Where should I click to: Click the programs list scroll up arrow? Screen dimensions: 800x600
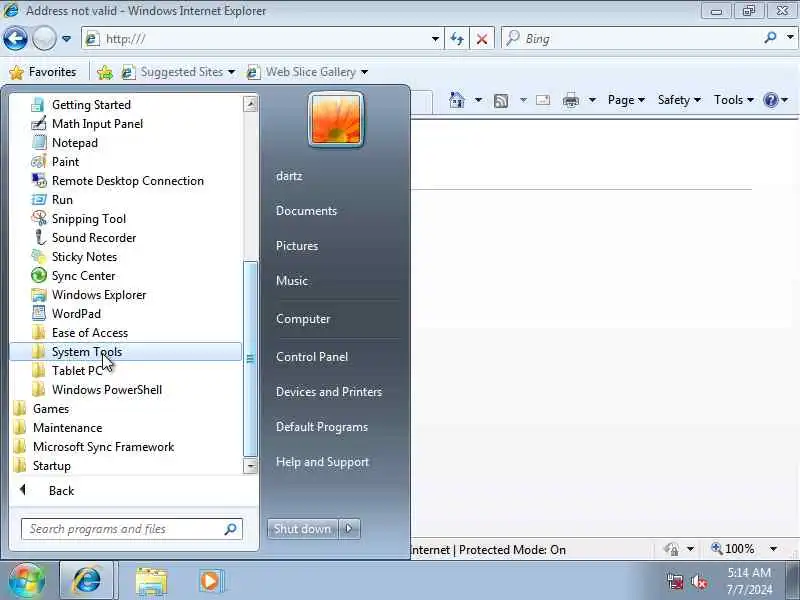[250, 105]
